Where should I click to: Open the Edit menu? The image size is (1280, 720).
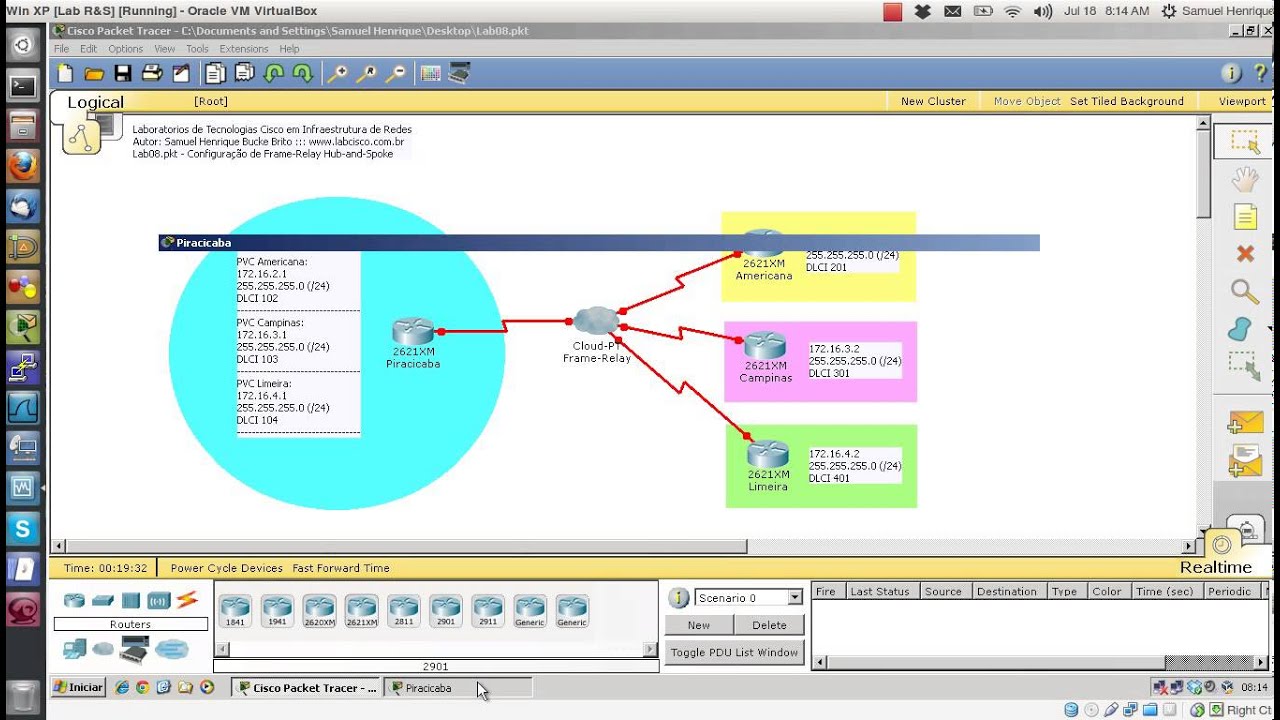(x=89, y=49)
